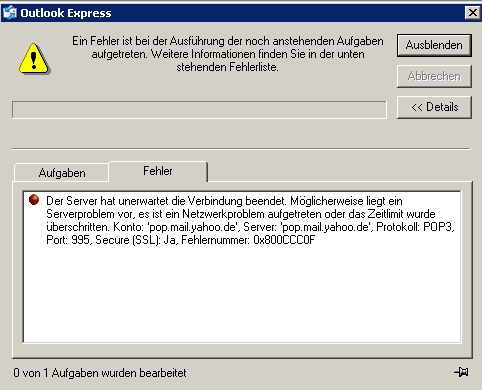Image resolution: width=482 pixels, height=390 pixels.
Task: Click the 'Port: 995' text in the error entry
Action: (68, 240)
